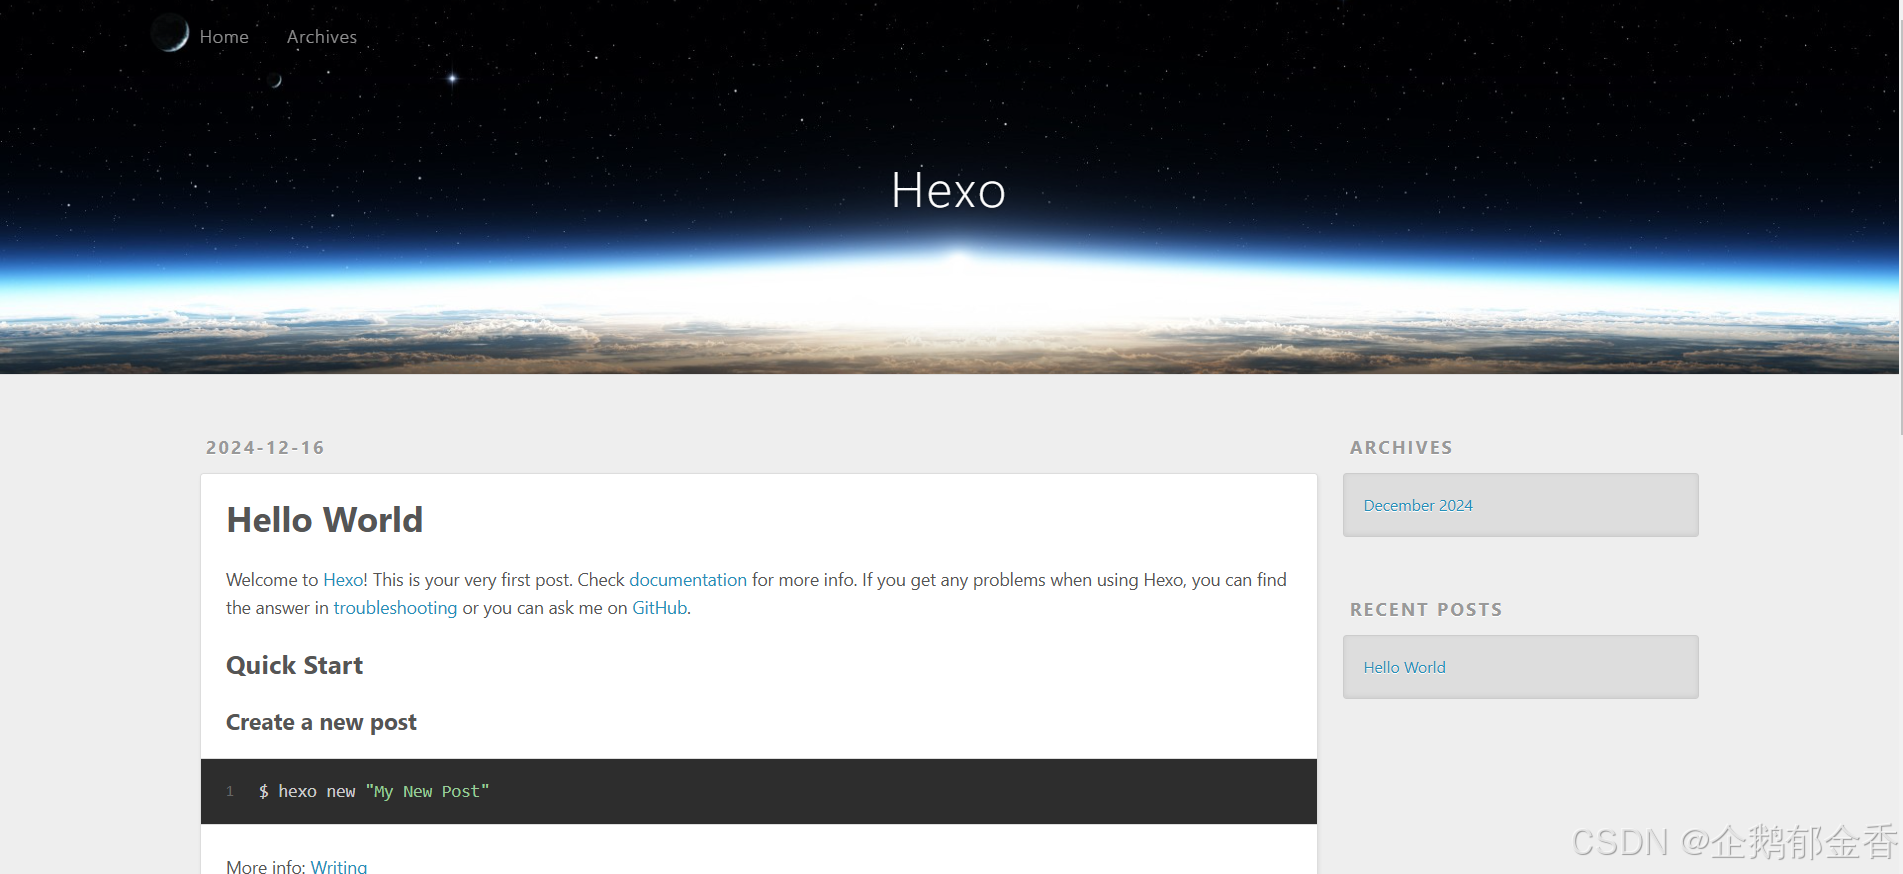
Task: Open the Archives navigation link
Action: click(321, 37)
